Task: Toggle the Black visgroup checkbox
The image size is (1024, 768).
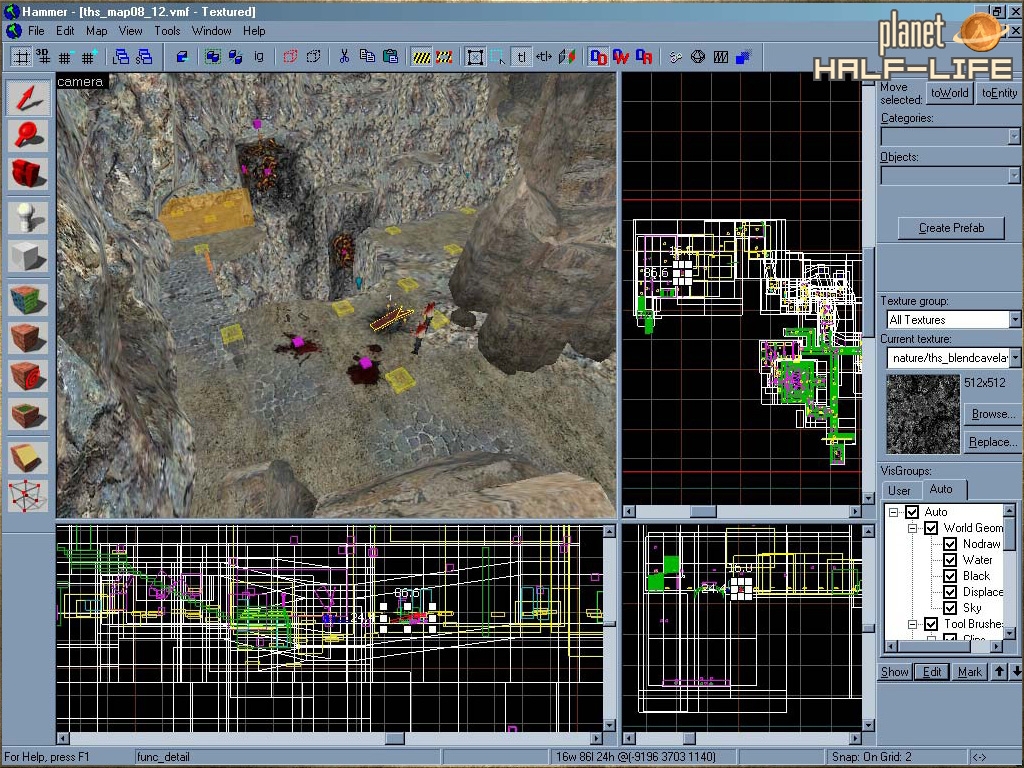Action: click(x=950, y=576)
